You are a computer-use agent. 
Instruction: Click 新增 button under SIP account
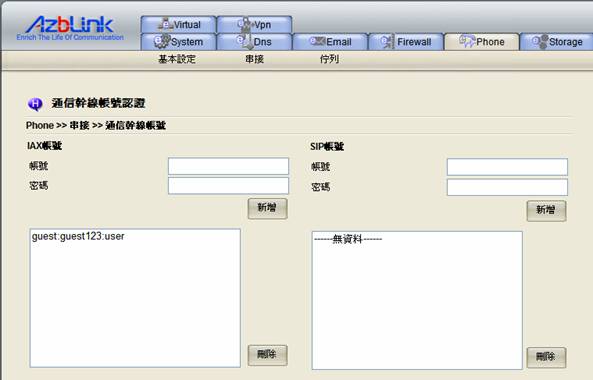[546, 211]
